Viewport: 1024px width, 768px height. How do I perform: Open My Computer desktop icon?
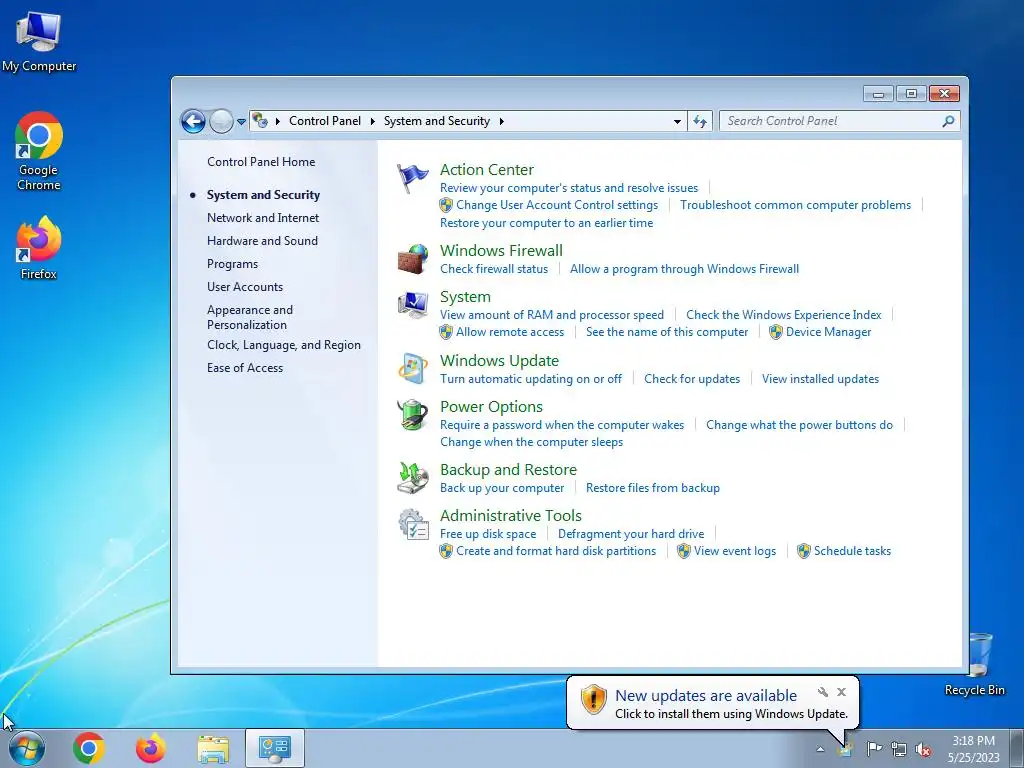(x=39, y=42)
